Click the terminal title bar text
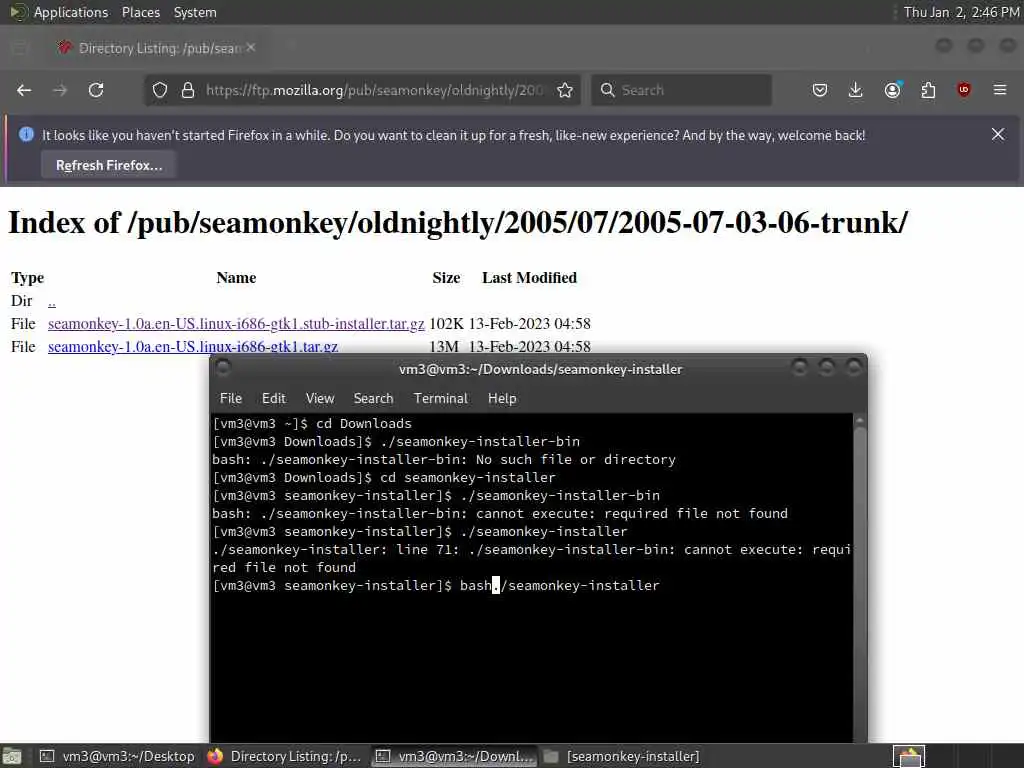The image size is (1024, 768). tap(540, 370)
